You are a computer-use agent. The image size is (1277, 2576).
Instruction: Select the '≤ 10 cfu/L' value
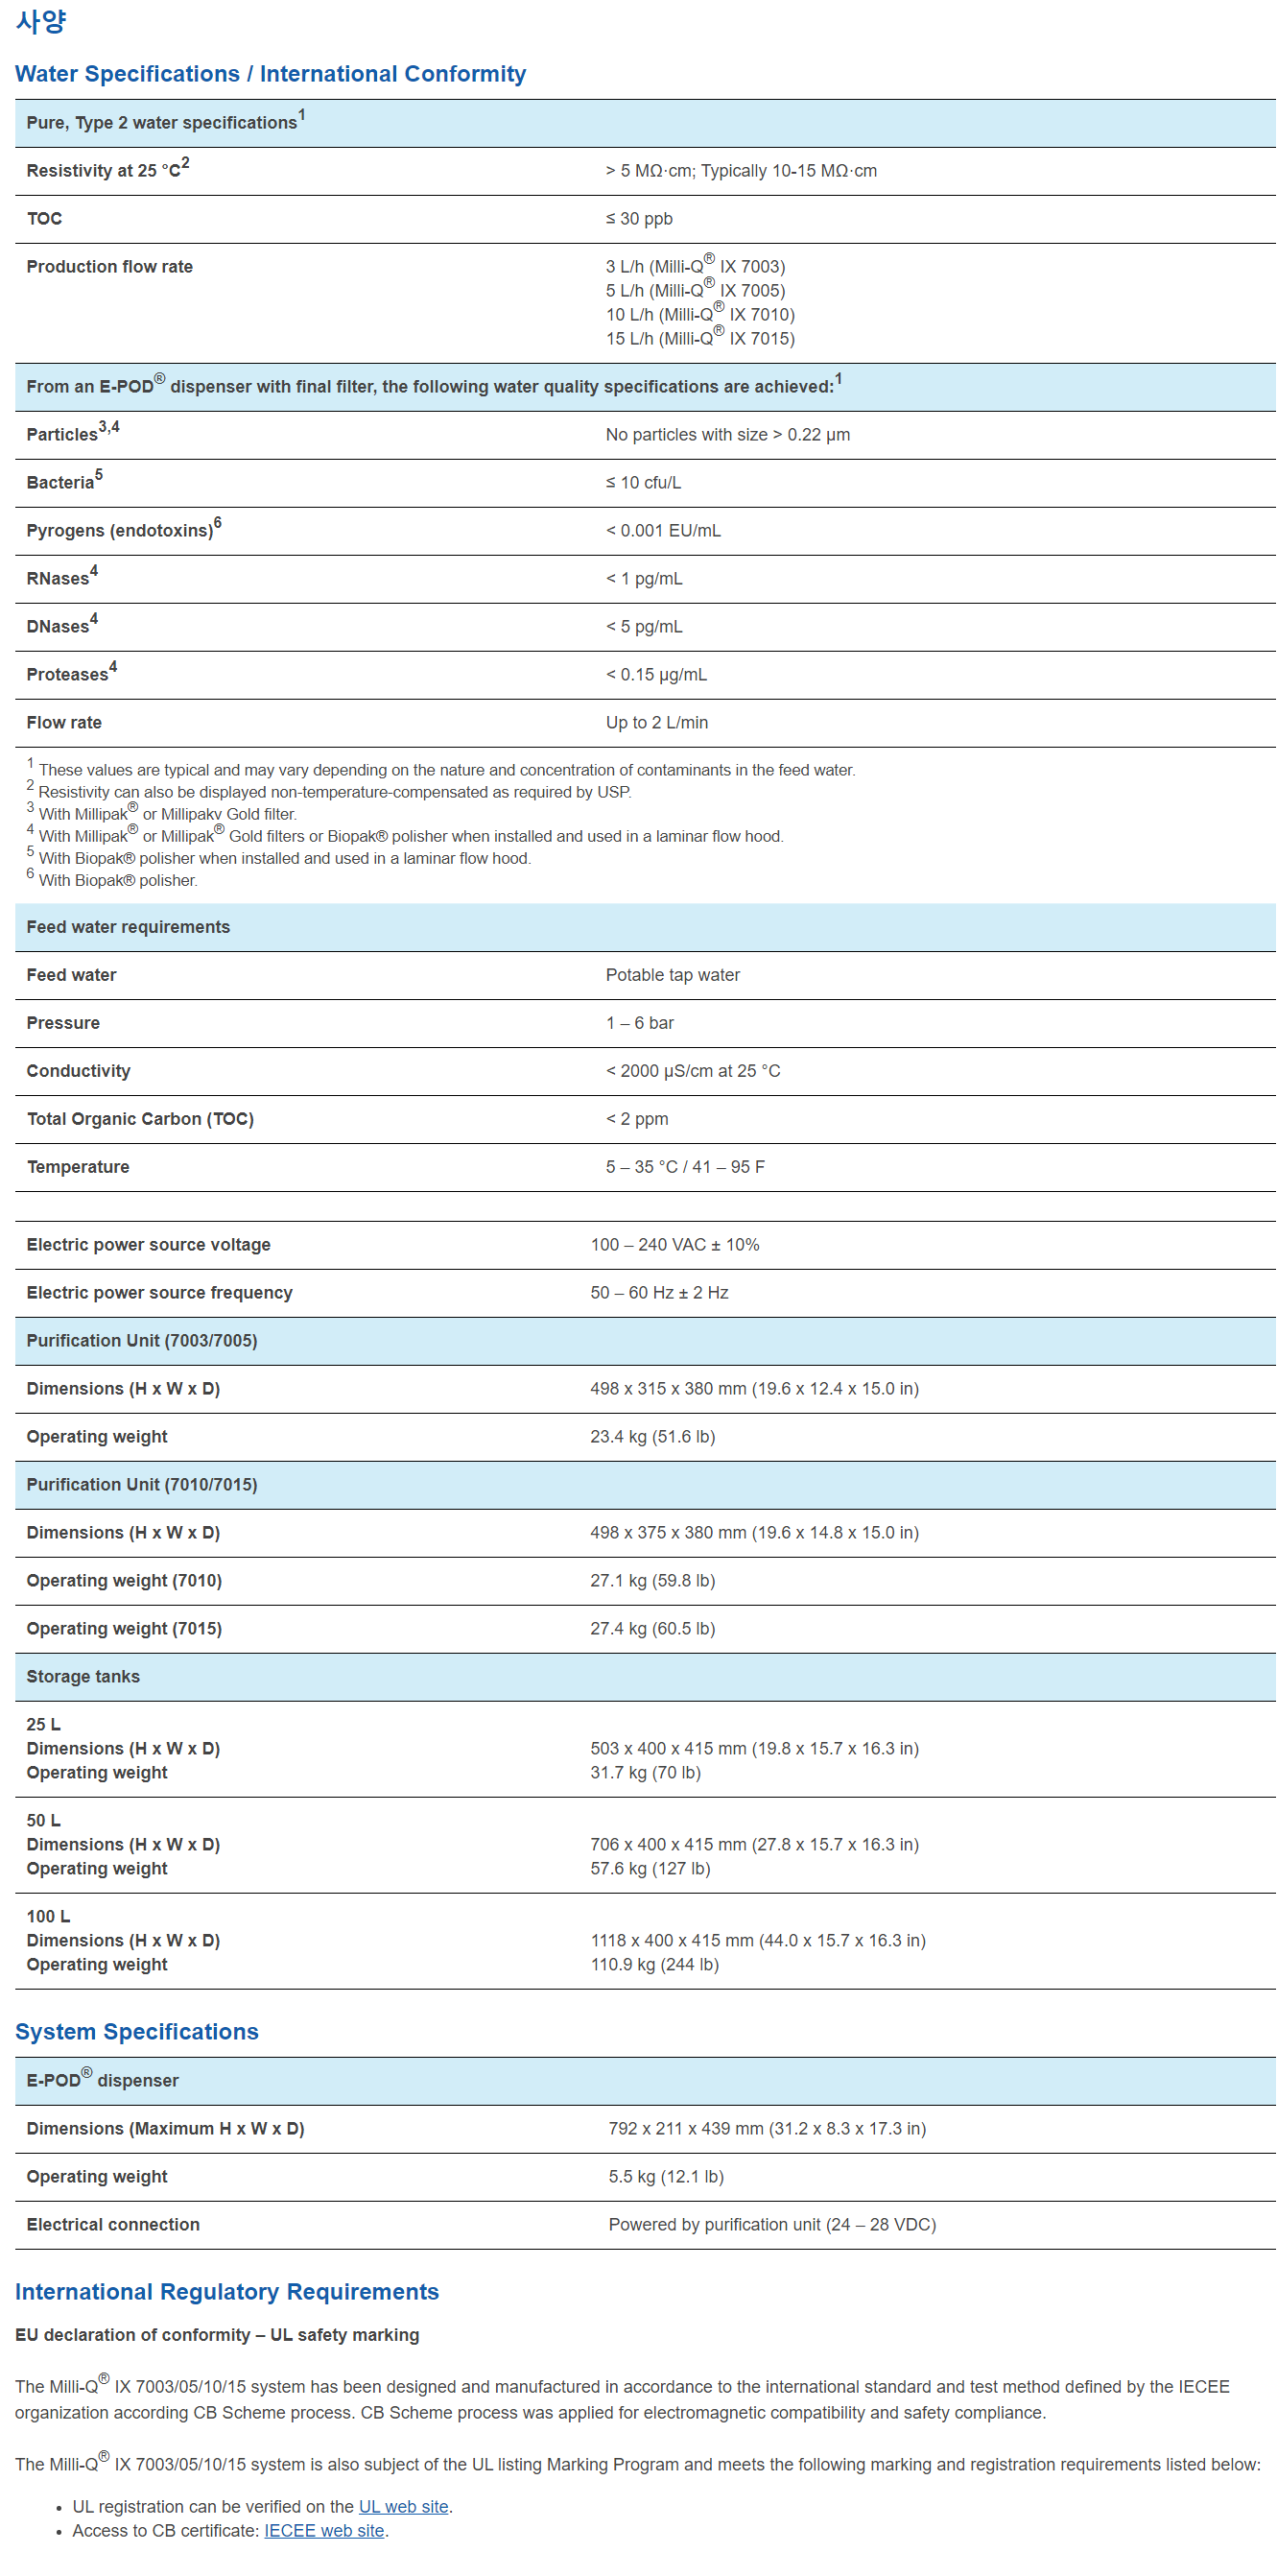[x=643, y=483]
